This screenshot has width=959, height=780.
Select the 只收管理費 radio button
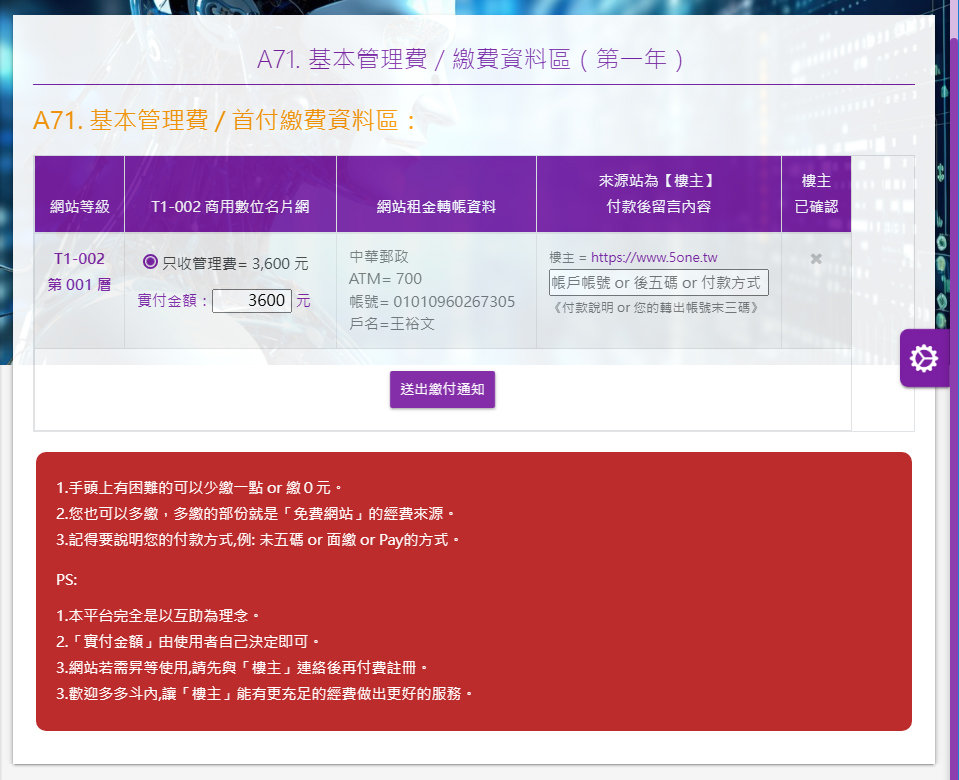coord(151,262)
